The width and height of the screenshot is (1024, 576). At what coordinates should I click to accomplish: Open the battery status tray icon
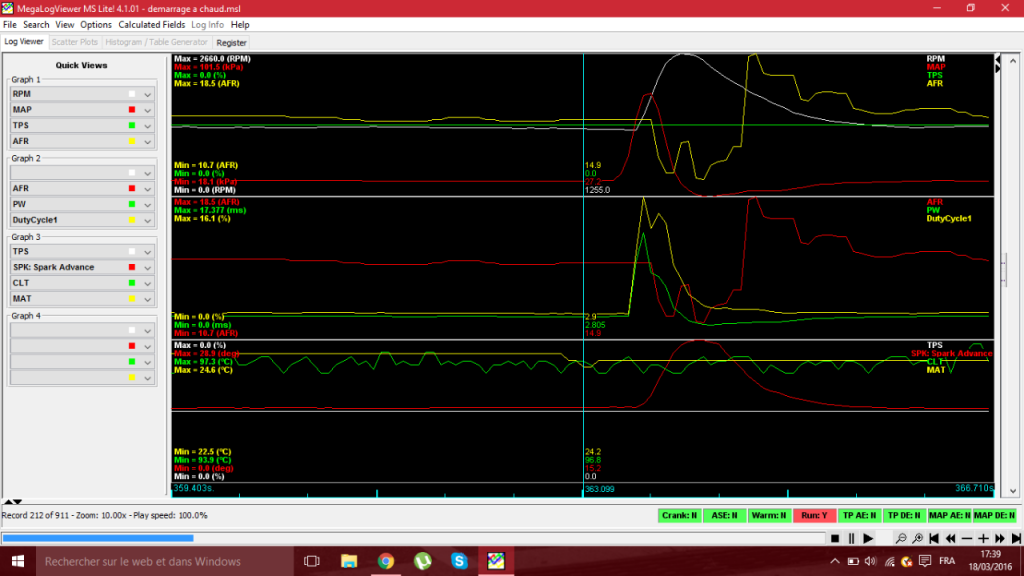[853, 561]
